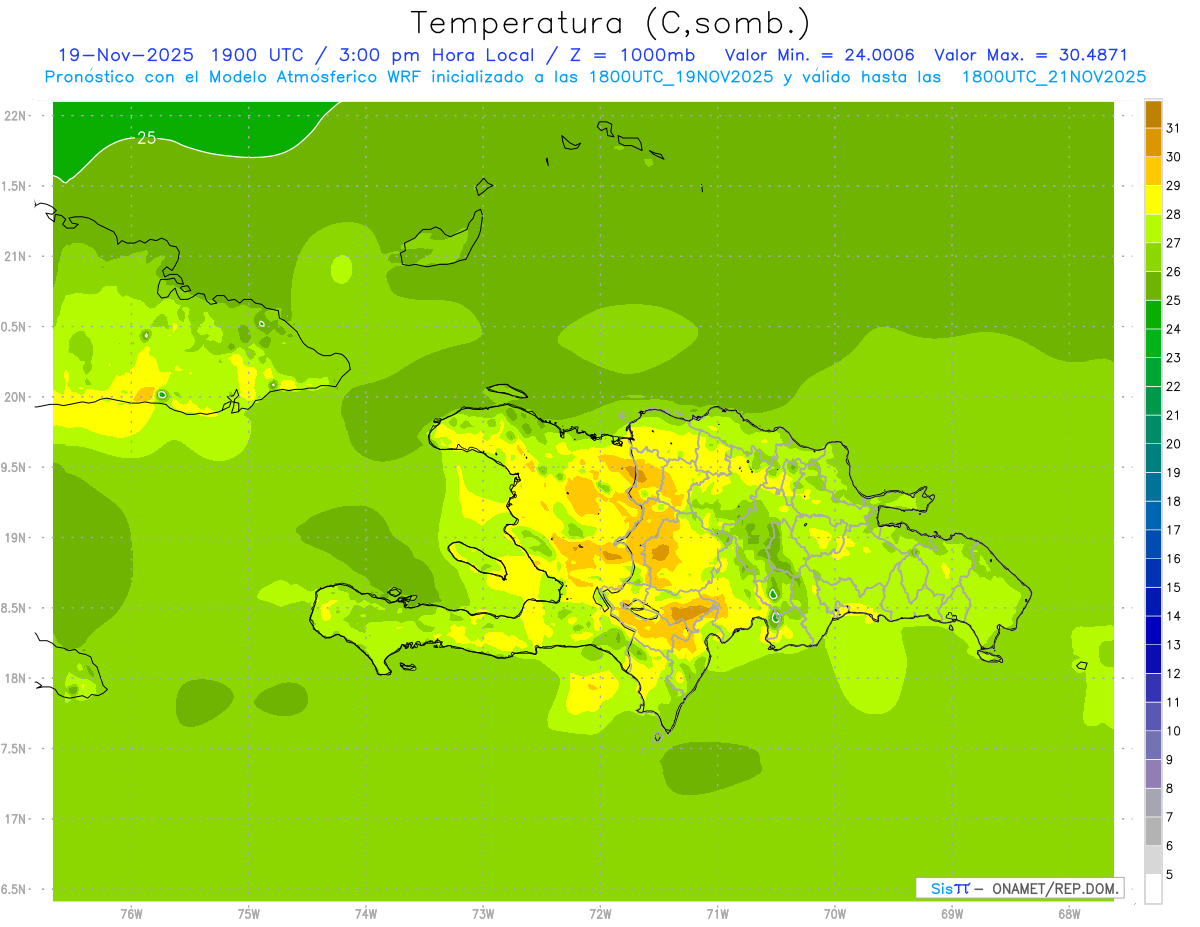Screen dimensions: 1200x927
Task: Click the "28" color scale label
Action: 1173,214
